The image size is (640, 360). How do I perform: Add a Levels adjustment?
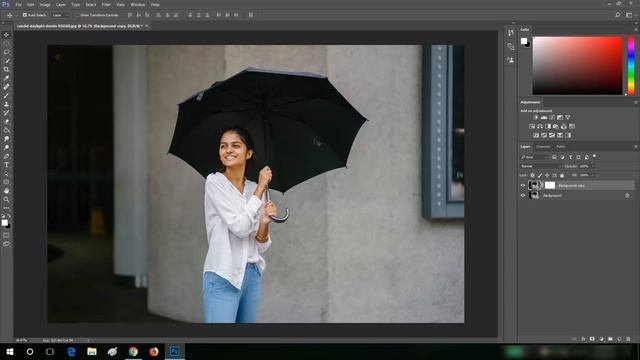pyautogui.click(x=544, y=118)
